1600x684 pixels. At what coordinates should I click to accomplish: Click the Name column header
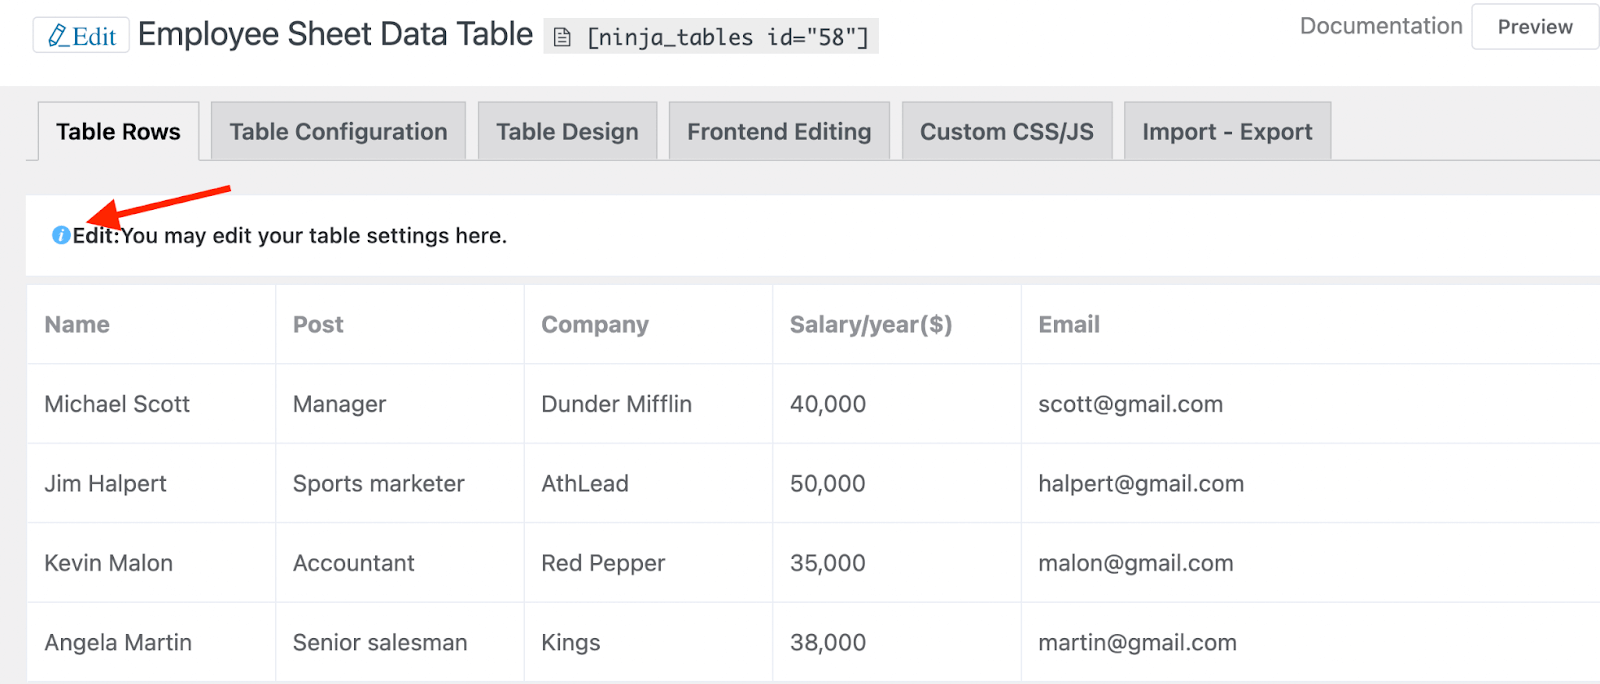pos(77,324)
